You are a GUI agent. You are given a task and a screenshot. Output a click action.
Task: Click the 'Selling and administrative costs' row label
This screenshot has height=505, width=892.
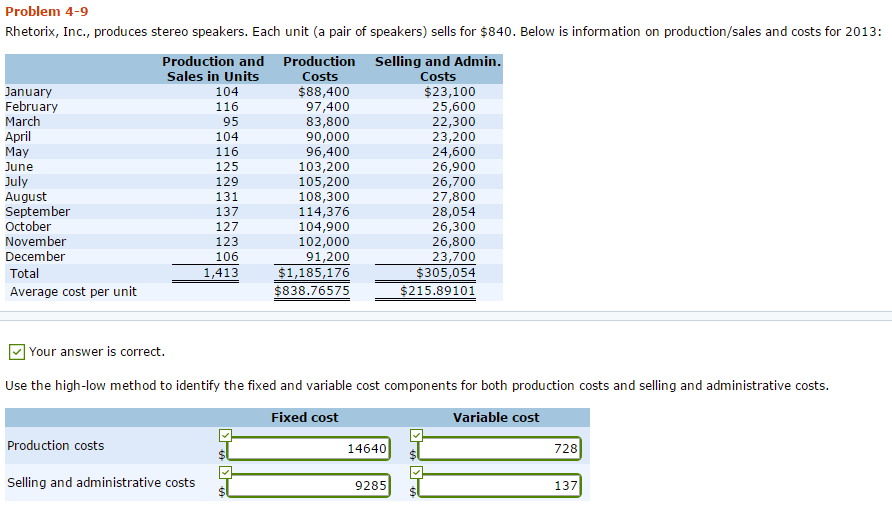[101, 483]
